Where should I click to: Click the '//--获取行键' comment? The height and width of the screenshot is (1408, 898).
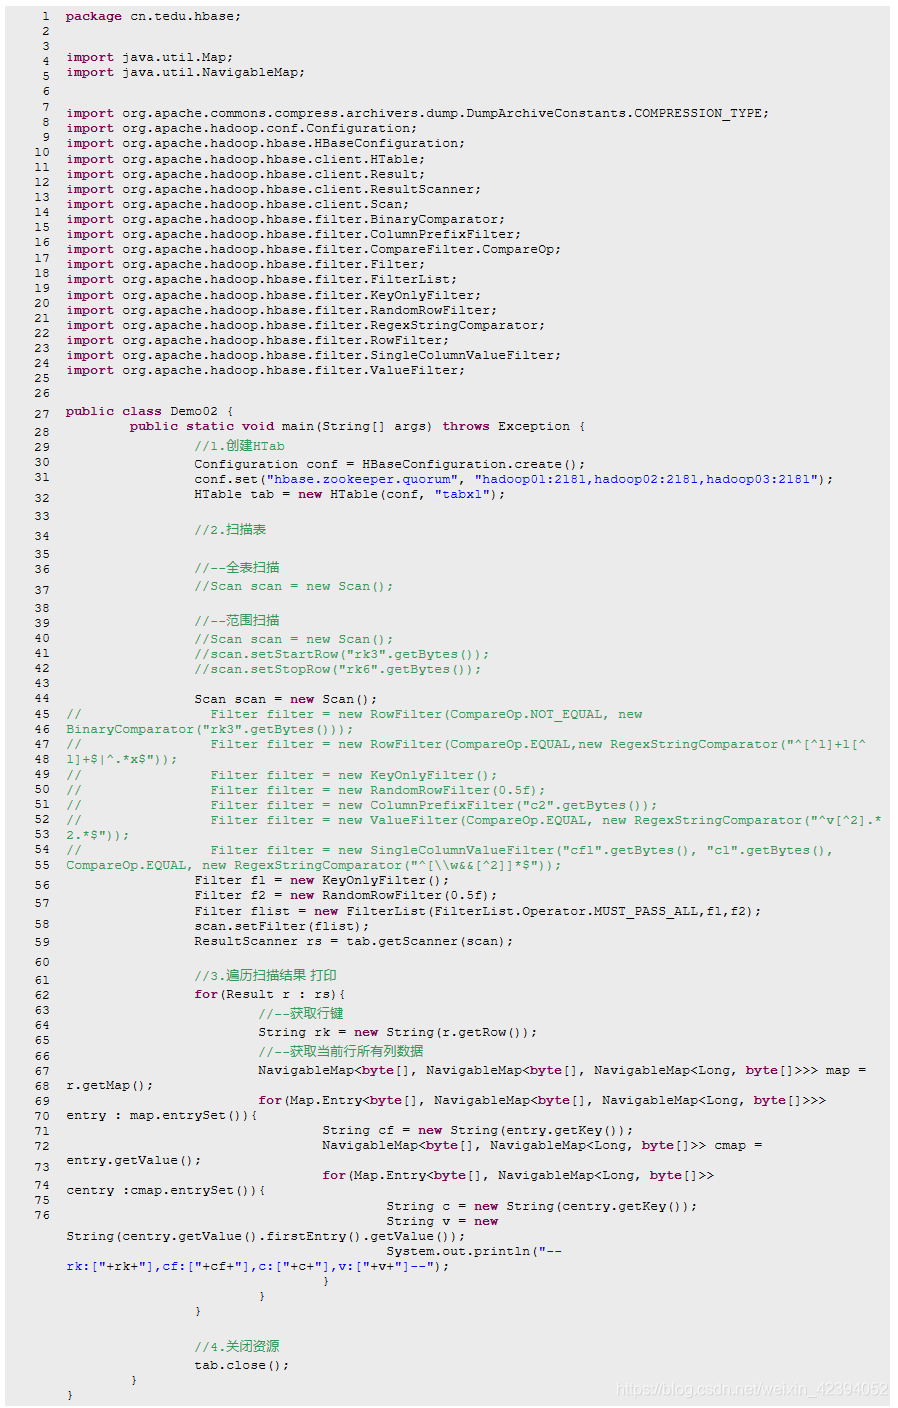coord(301,1013)
